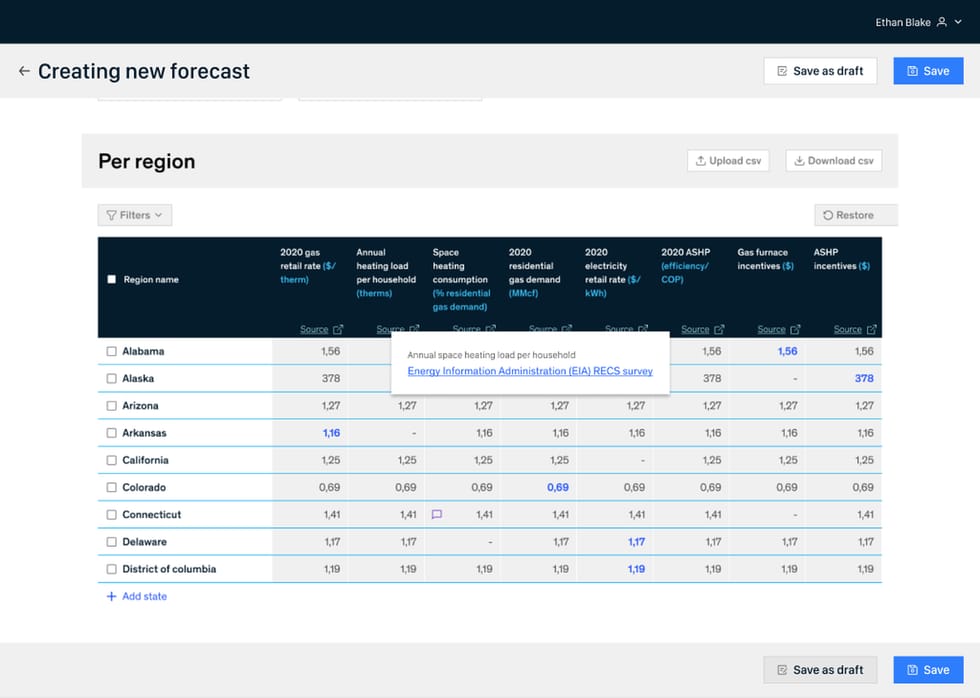Click the blue Save button in footer

coord(928,670)
